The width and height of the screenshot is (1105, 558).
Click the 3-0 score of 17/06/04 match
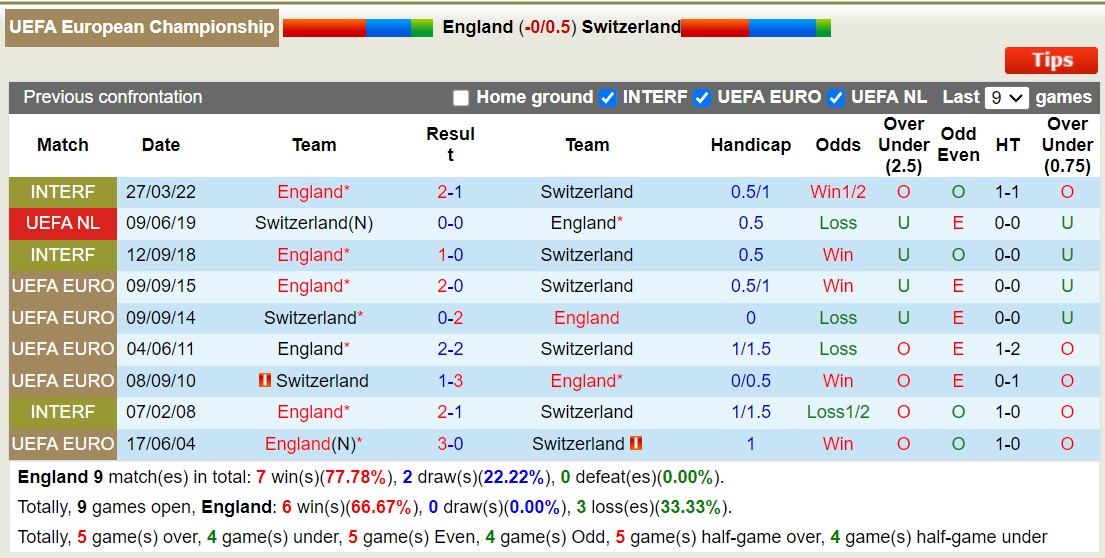point(450,444)
